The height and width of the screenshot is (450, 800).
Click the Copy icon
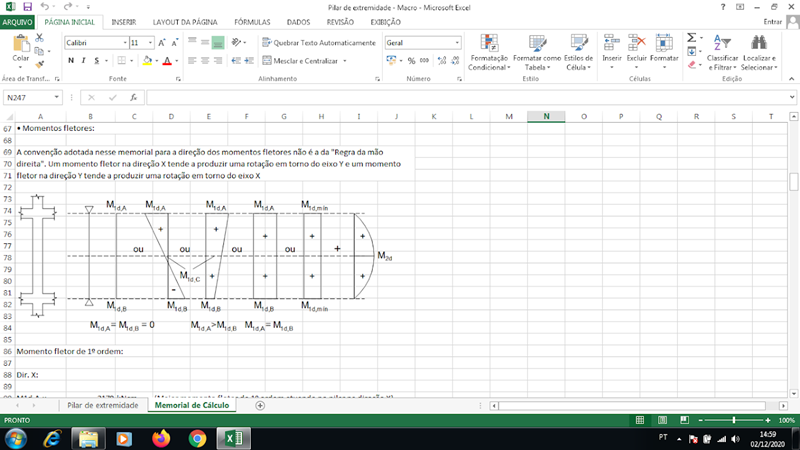coord(39,51)
